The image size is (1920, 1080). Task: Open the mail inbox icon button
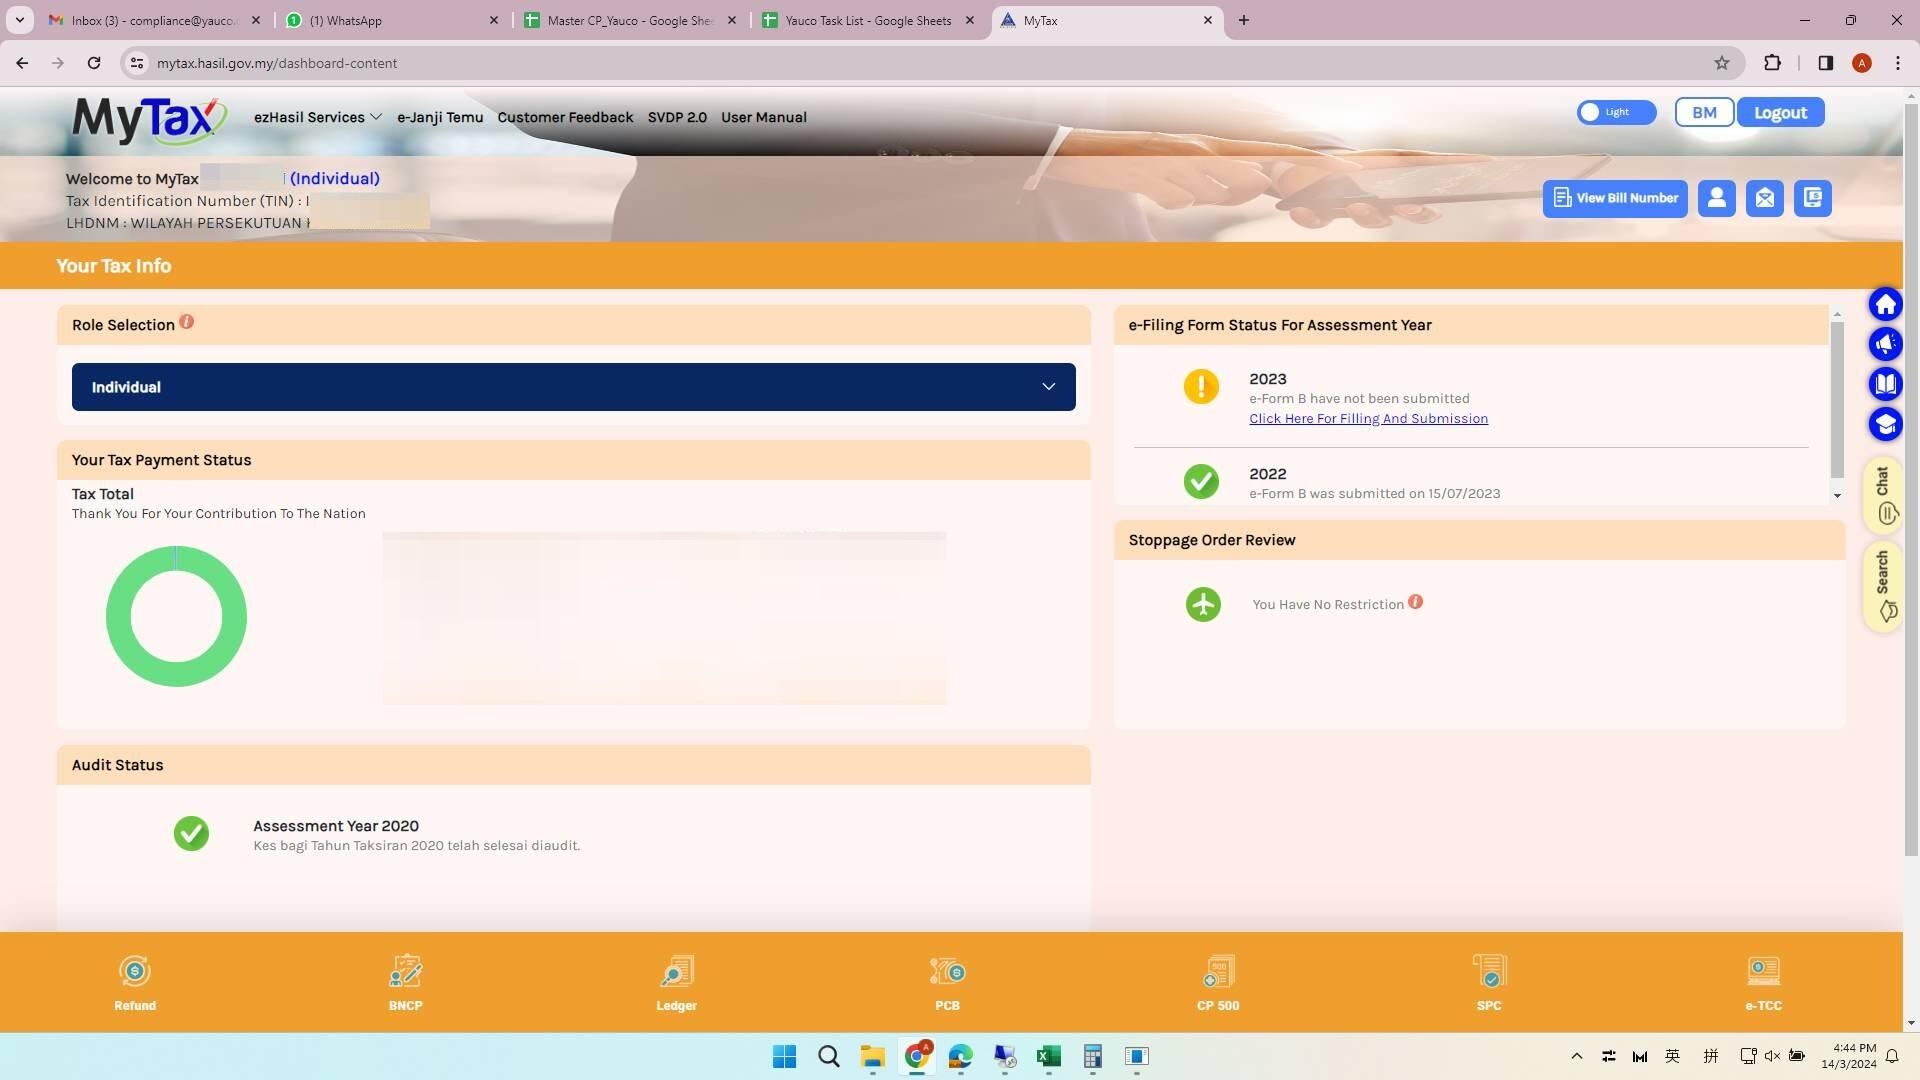point(1765,198)
